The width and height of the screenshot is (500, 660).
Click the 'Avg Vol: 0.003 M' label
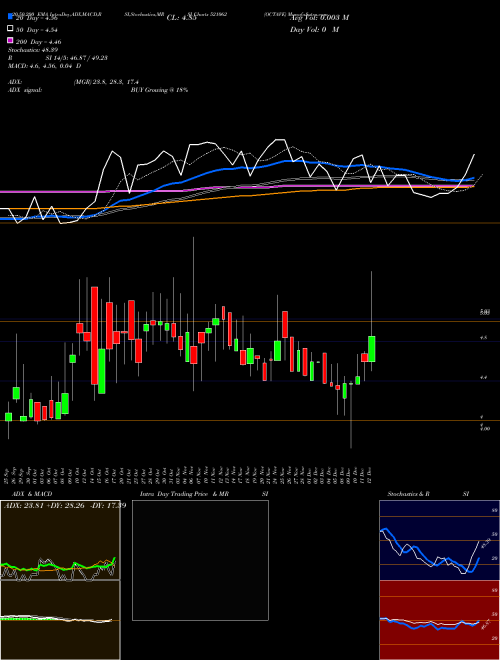319,18
